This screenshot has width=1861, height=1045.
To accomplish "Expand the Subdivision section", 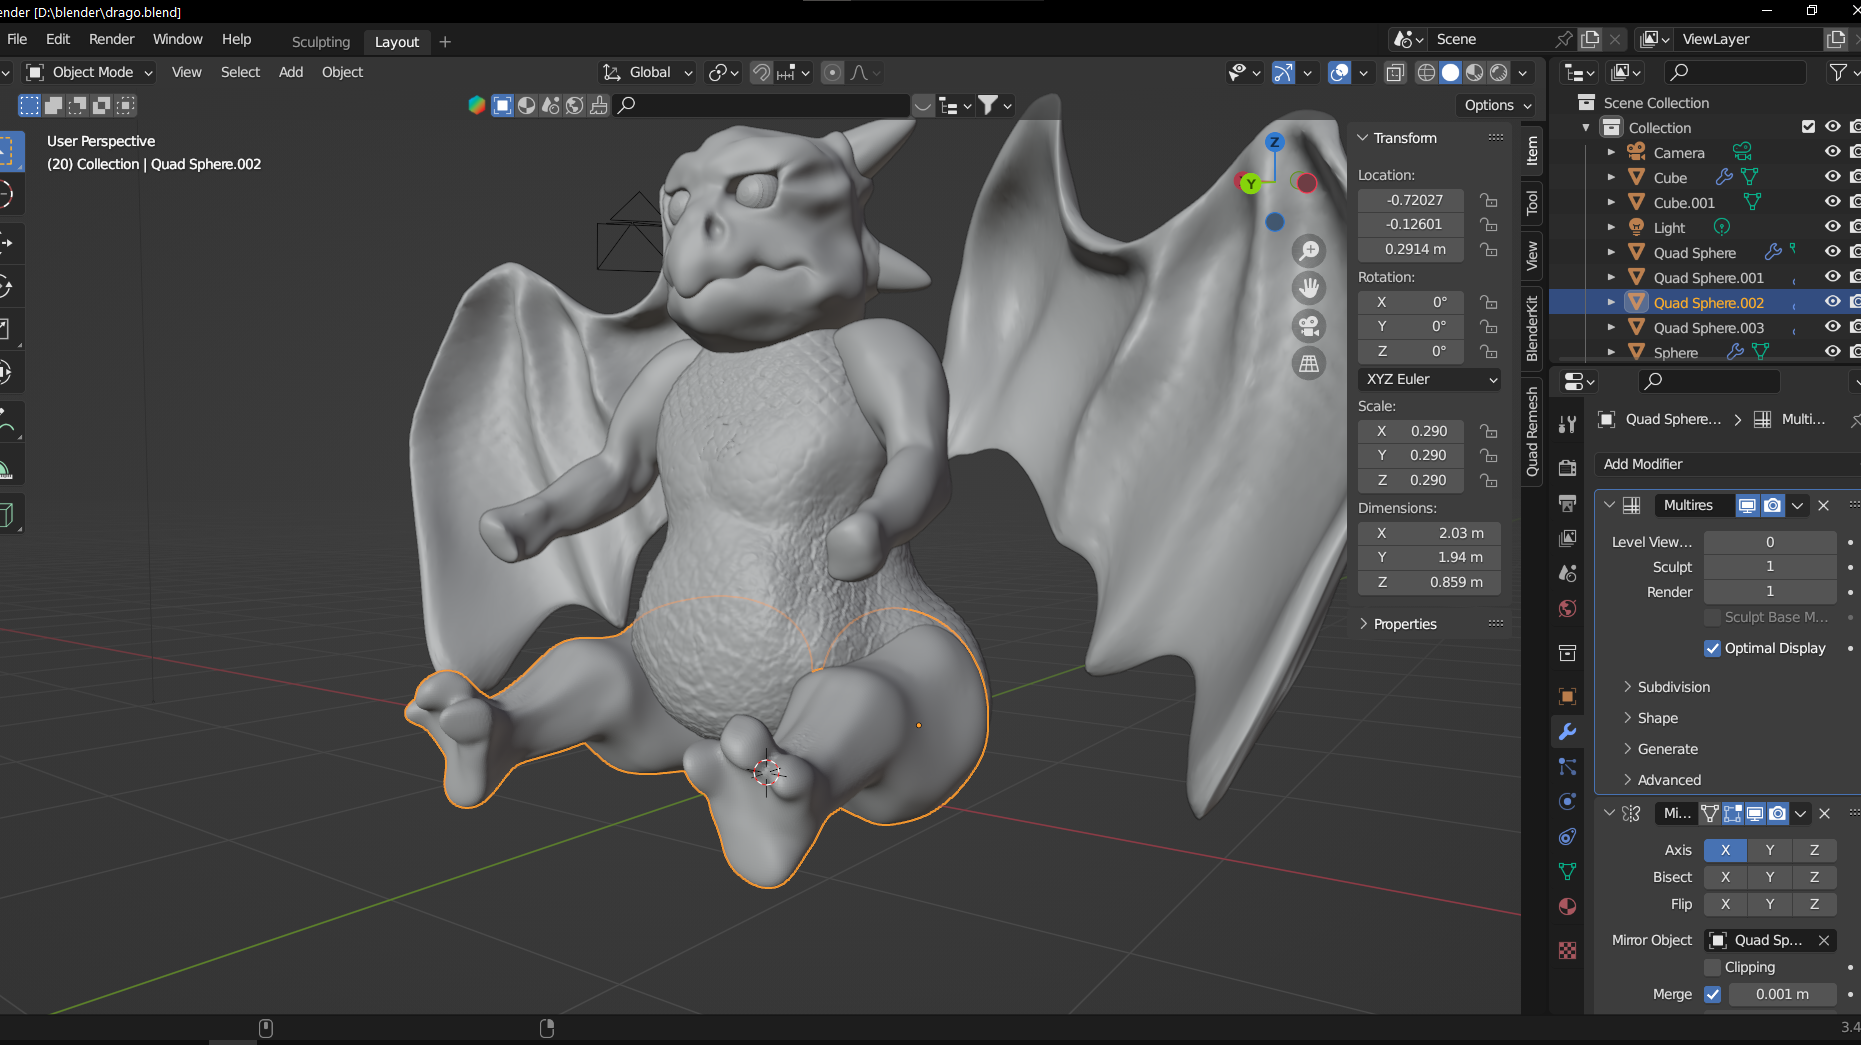I will (x=1673, y=687).
